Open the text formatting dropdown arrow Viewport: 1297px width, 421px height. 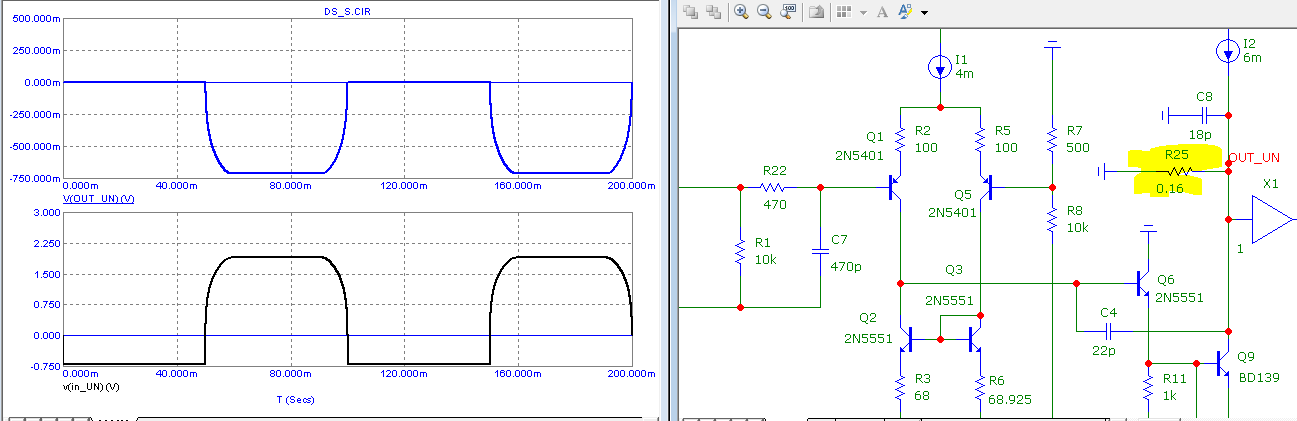925,13
